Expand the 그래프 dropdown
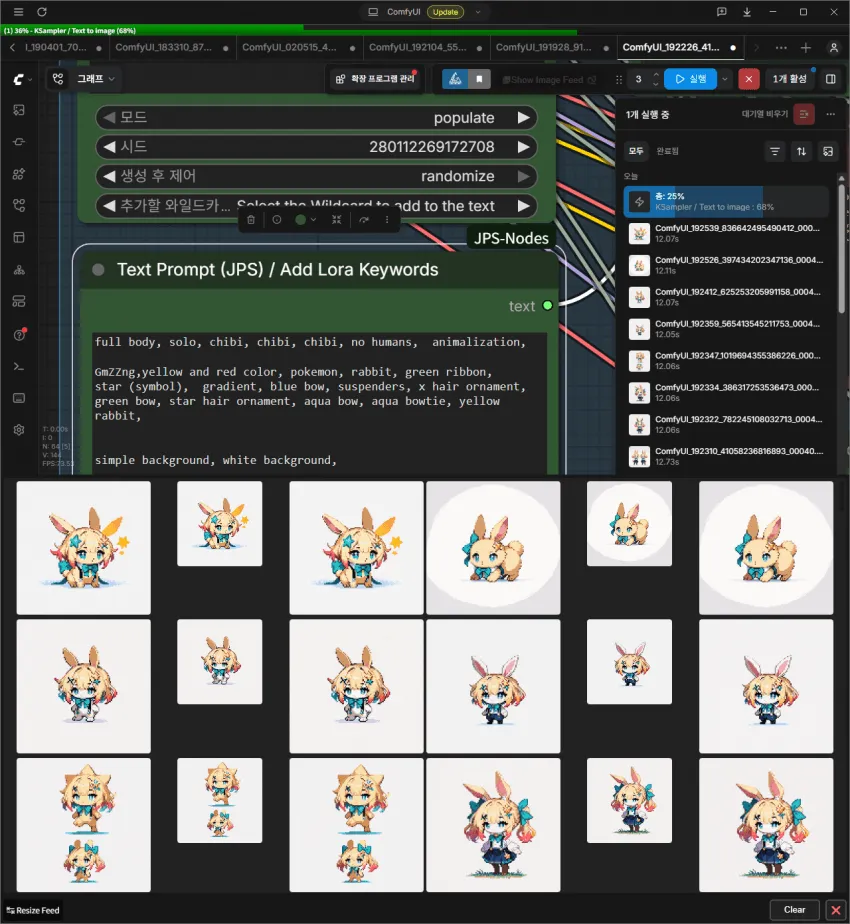The width and height of the screenshot is (850, 924). tap(95, 79)
